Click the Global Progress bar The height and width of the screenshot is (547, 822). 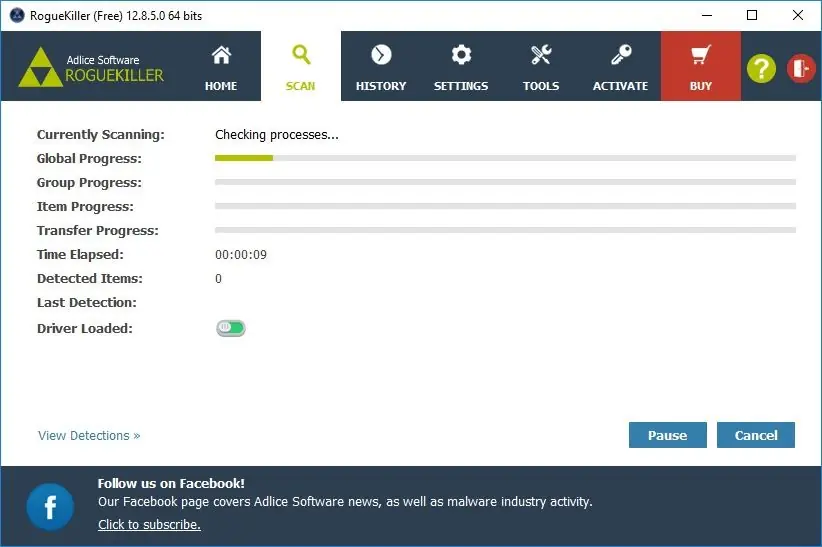coord(505,158)
